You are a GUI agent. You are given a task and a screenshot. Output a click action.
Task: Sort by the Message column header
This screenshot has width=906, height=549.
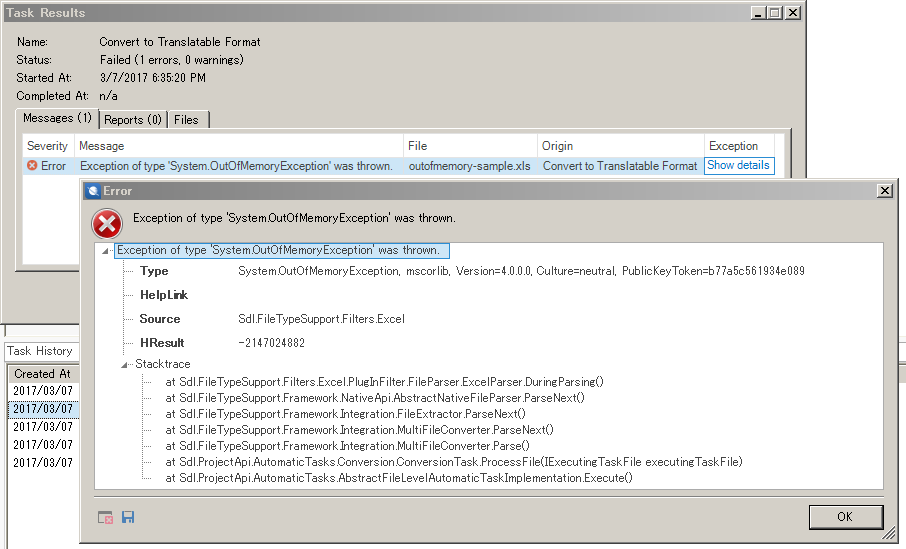(x=239, y=146)
